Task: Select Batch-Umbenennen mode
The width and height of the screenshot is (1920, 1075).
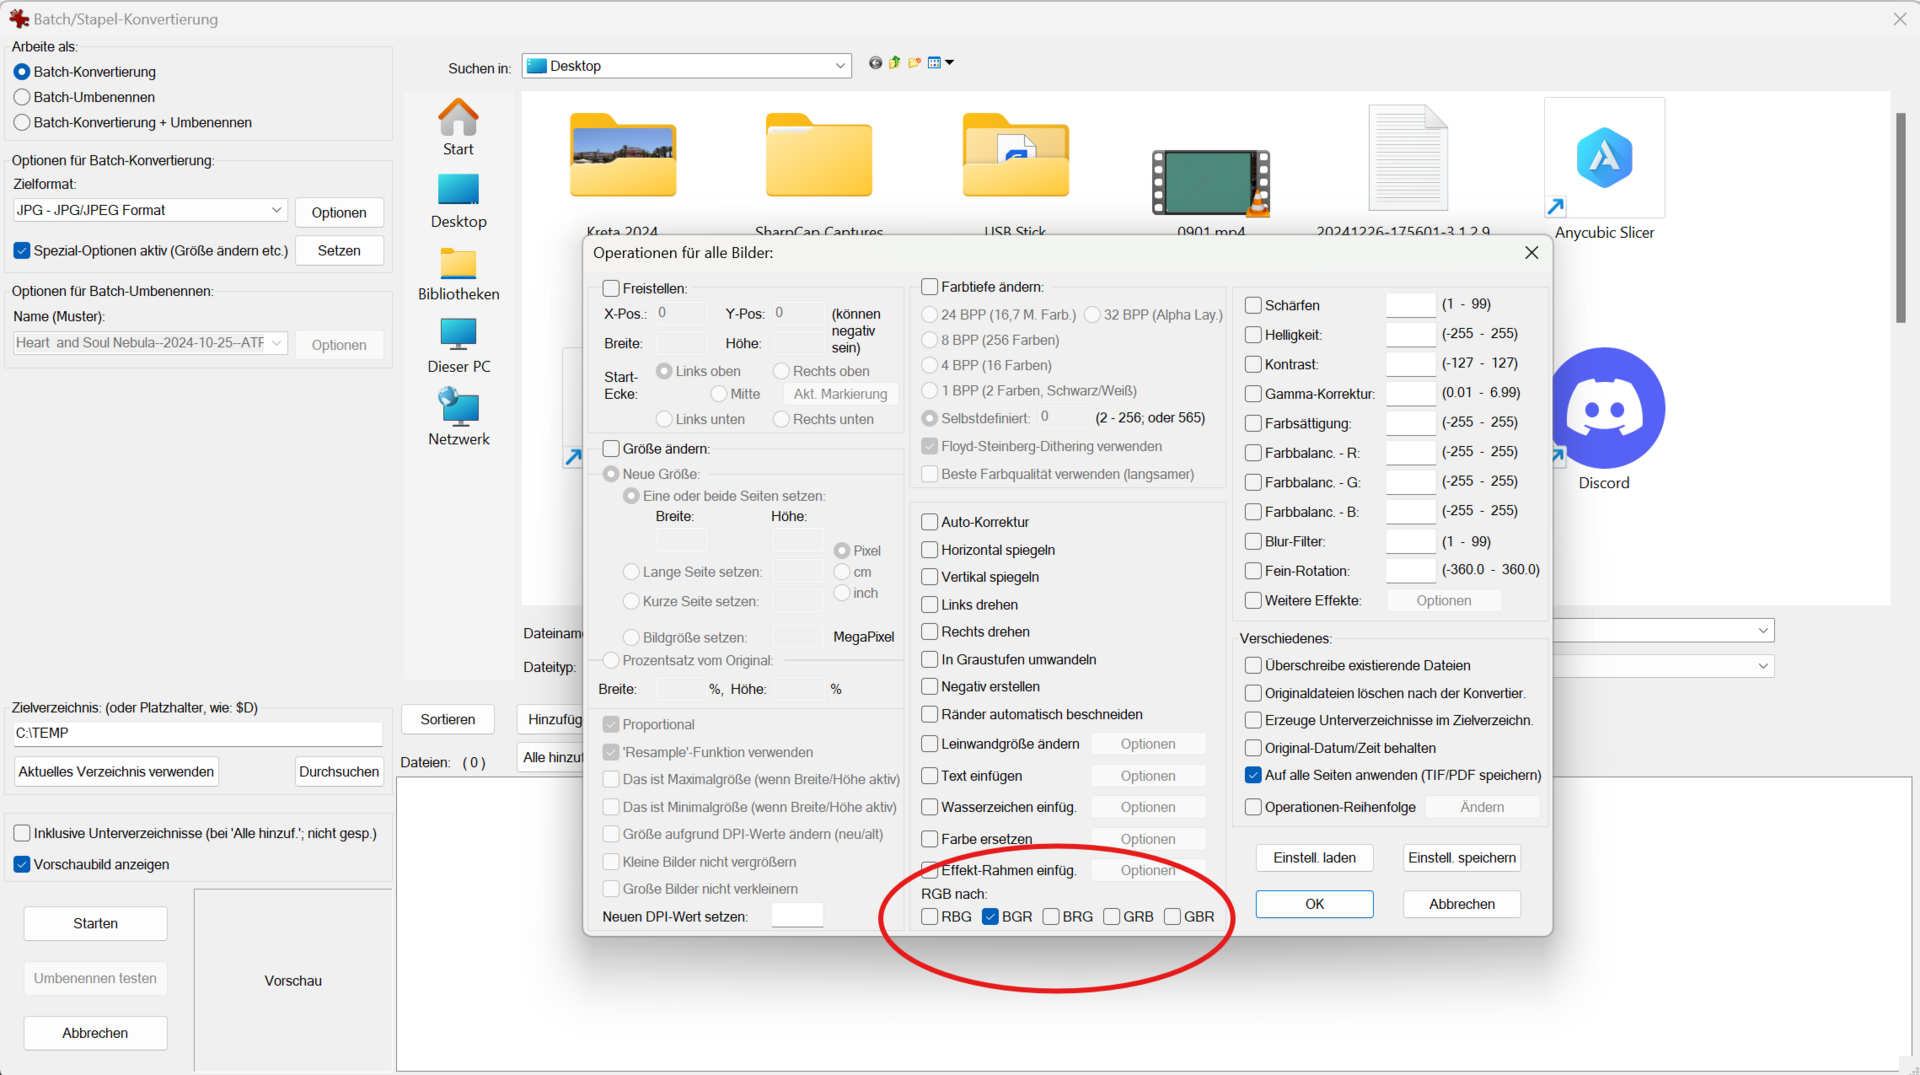Action: tap(22, 97)
